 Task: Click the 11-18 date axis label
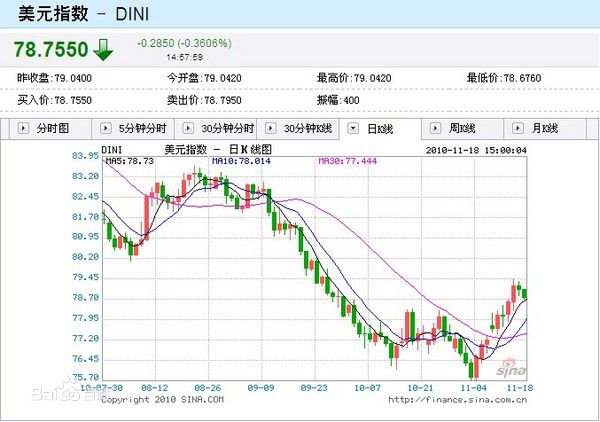coord(520,388)
